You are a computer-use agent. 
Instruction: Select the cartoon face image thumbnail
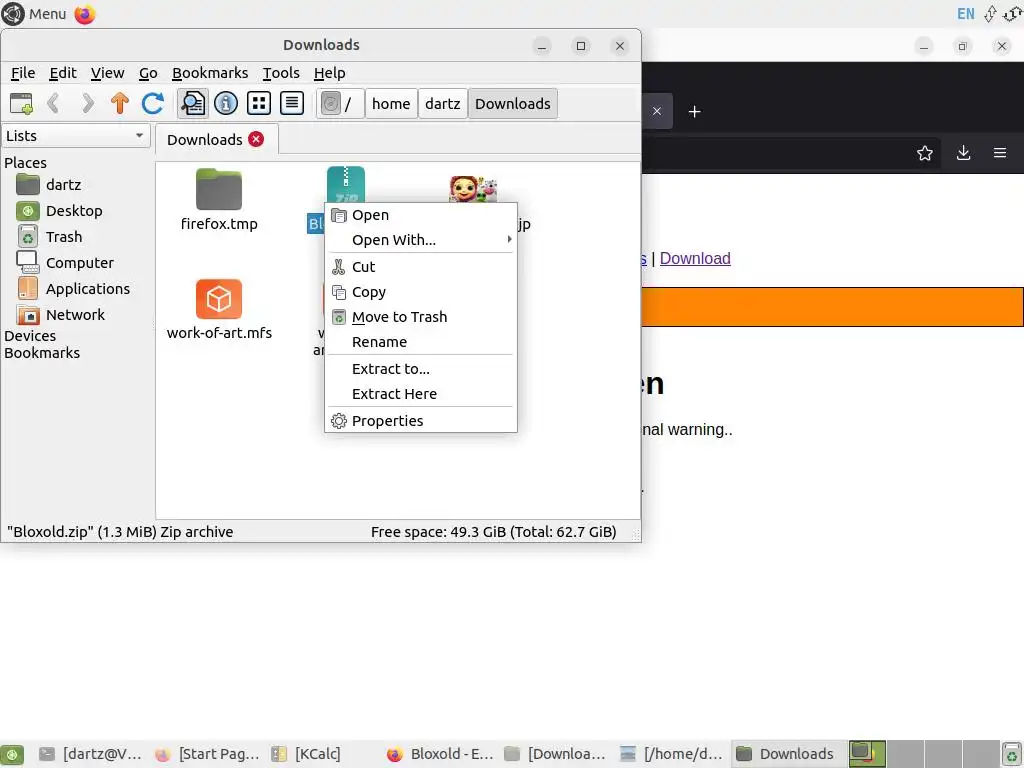pos(473,189)
